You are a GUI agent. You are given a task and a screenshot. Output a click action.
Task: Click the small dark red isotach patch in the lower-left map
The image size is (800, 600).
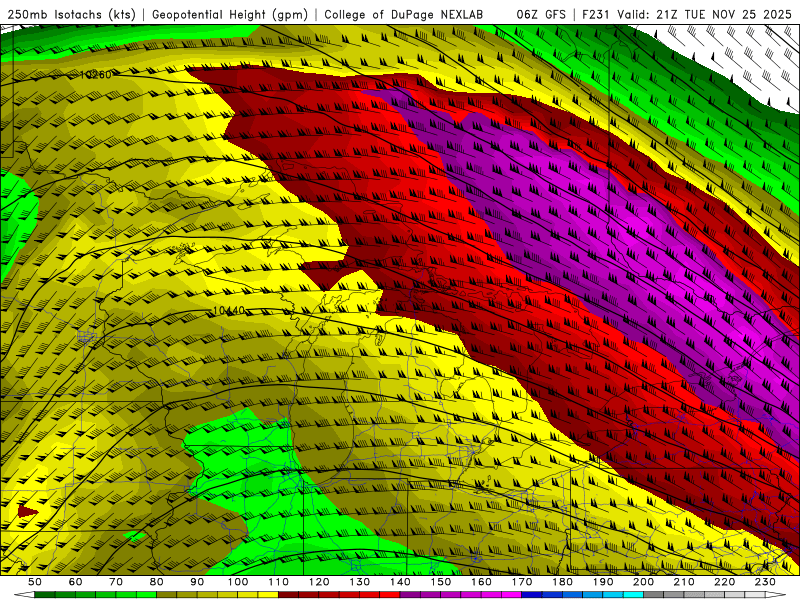point(27,511)
